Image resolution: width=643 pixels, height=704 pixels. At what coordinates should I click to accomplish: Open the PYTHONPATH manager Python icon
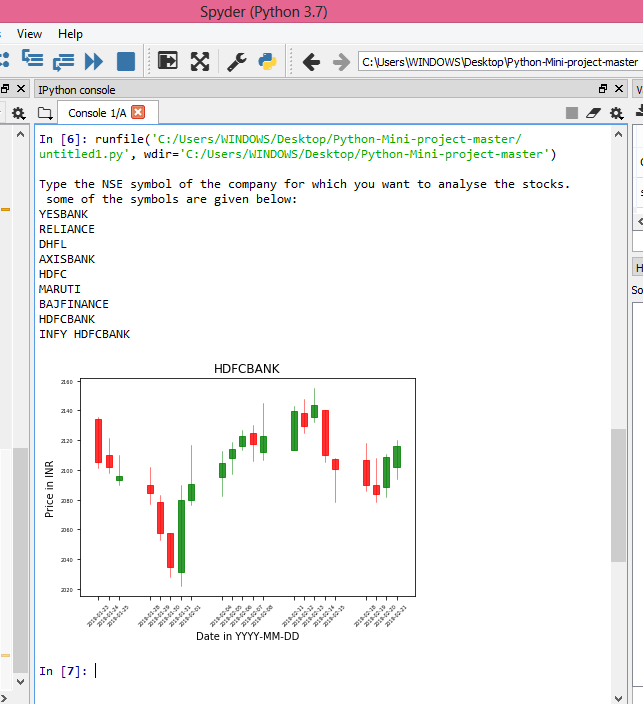[x=267, y=62]
